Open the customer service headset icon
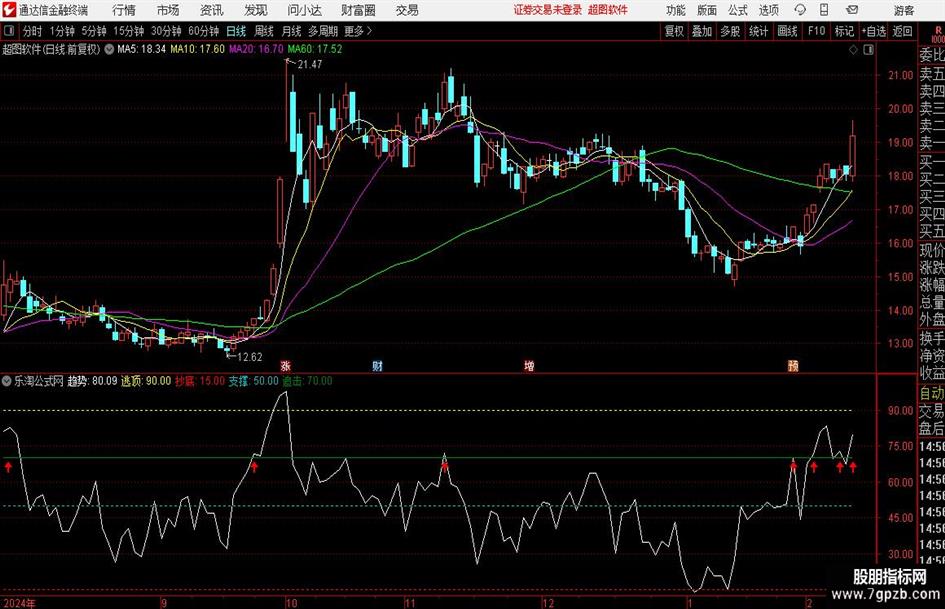945x609 pixels. pyautogui.click(x=800, y=10)
